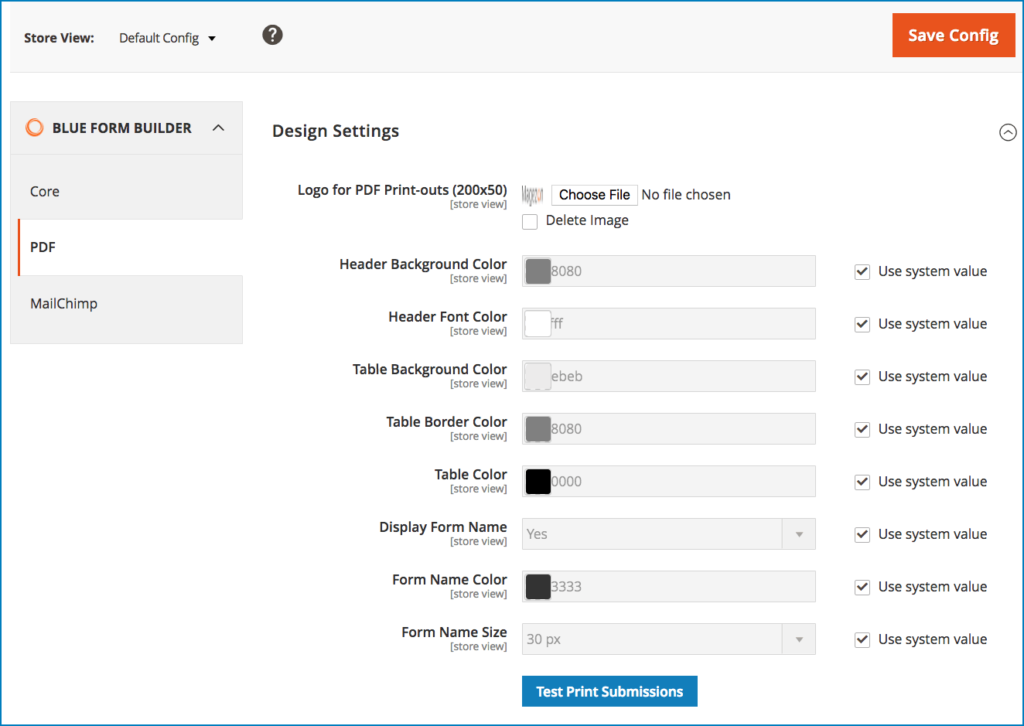Click the Blue Form Builder orange logo icon
The height and width of the screenshot is (726, 1024).
coord(35,128)
